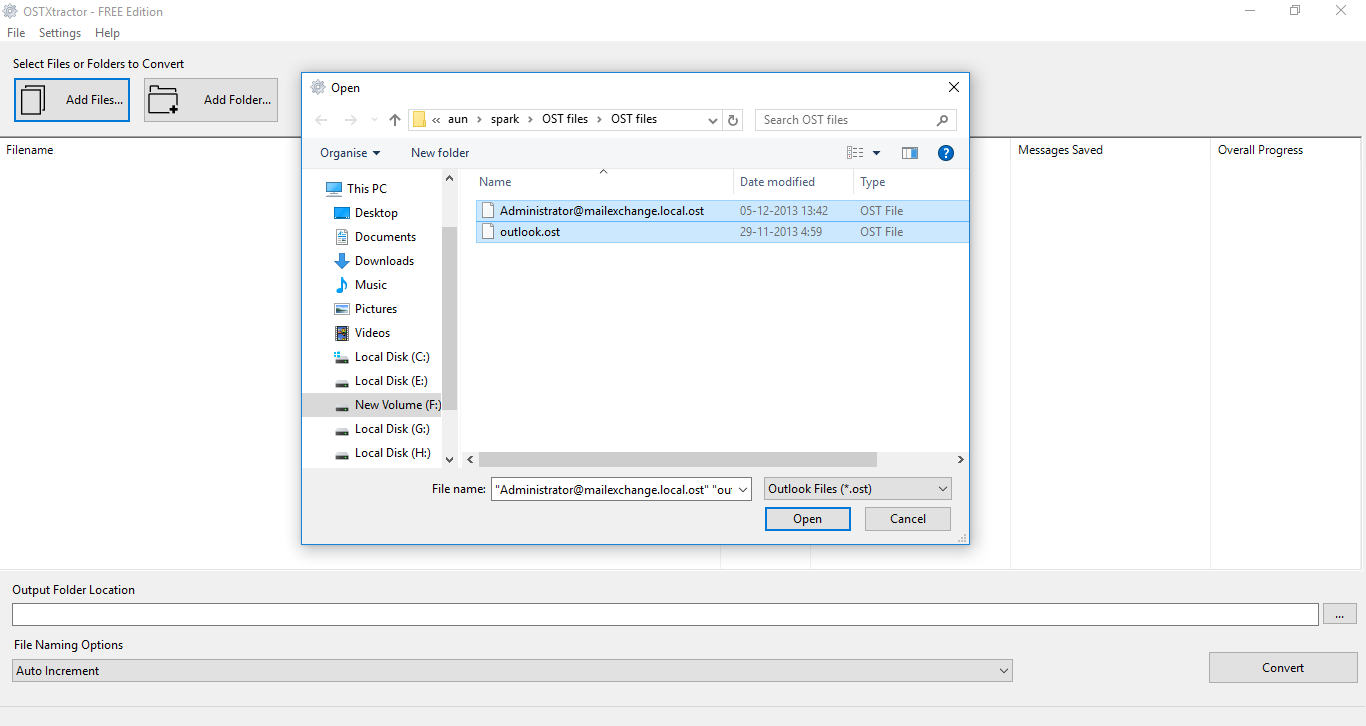Open Music in navigation pane
The image size is (1366, 726).
coord(370,285)
